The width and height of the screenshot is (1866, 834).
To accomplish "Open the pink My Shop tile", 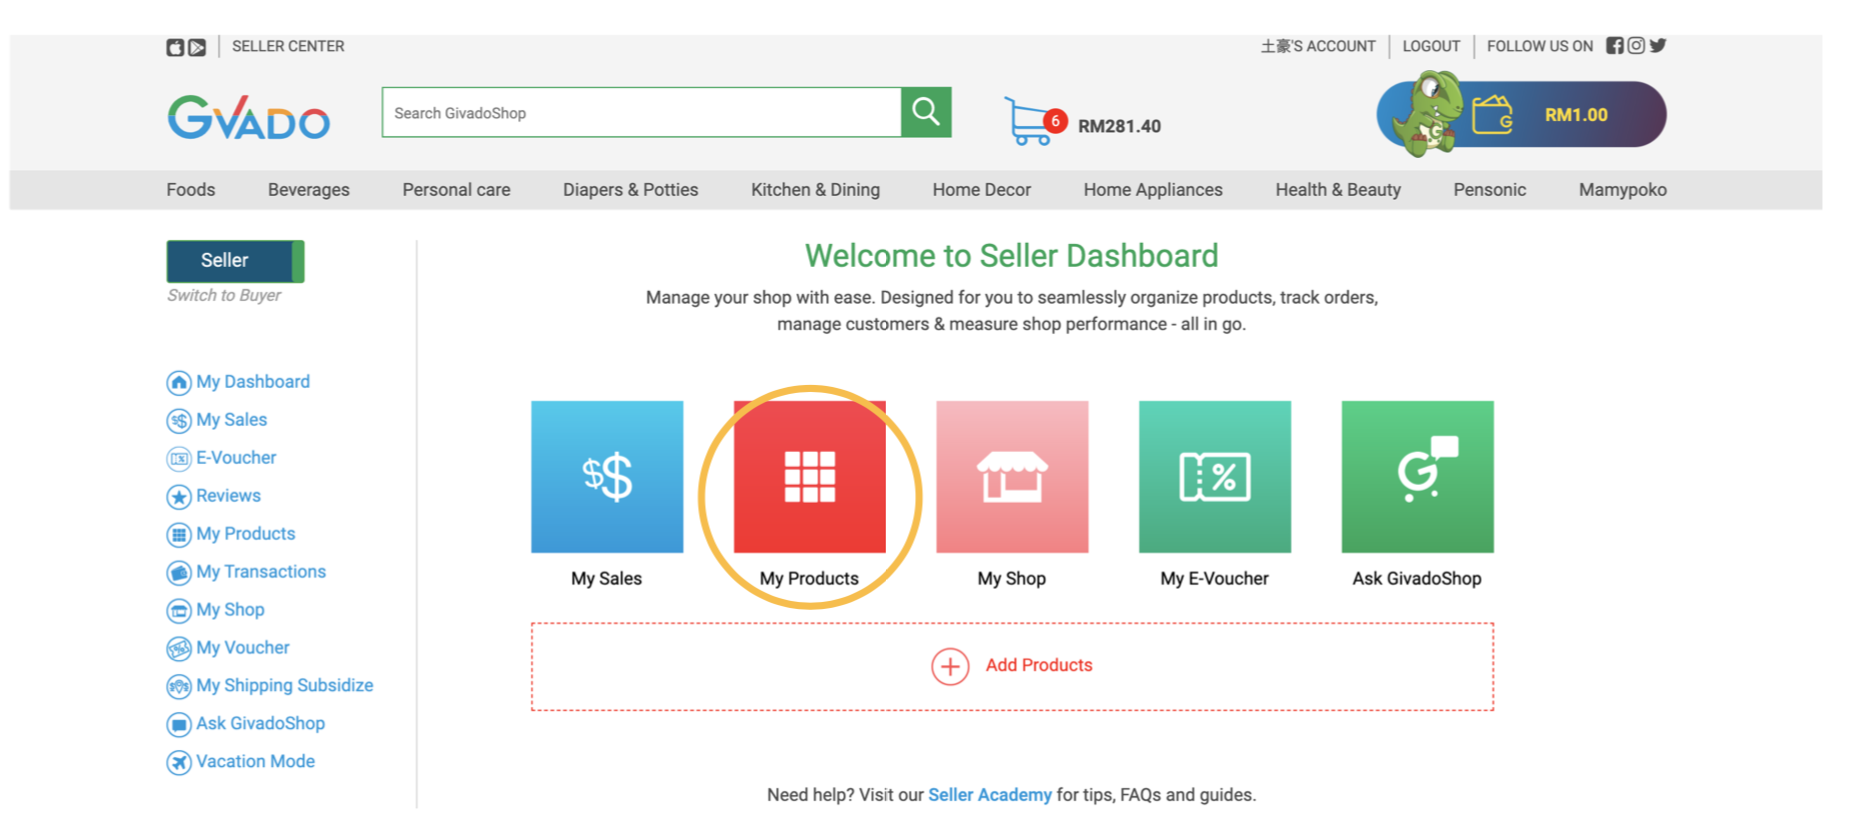I will pyautogui.click(x=1012, y=477).
